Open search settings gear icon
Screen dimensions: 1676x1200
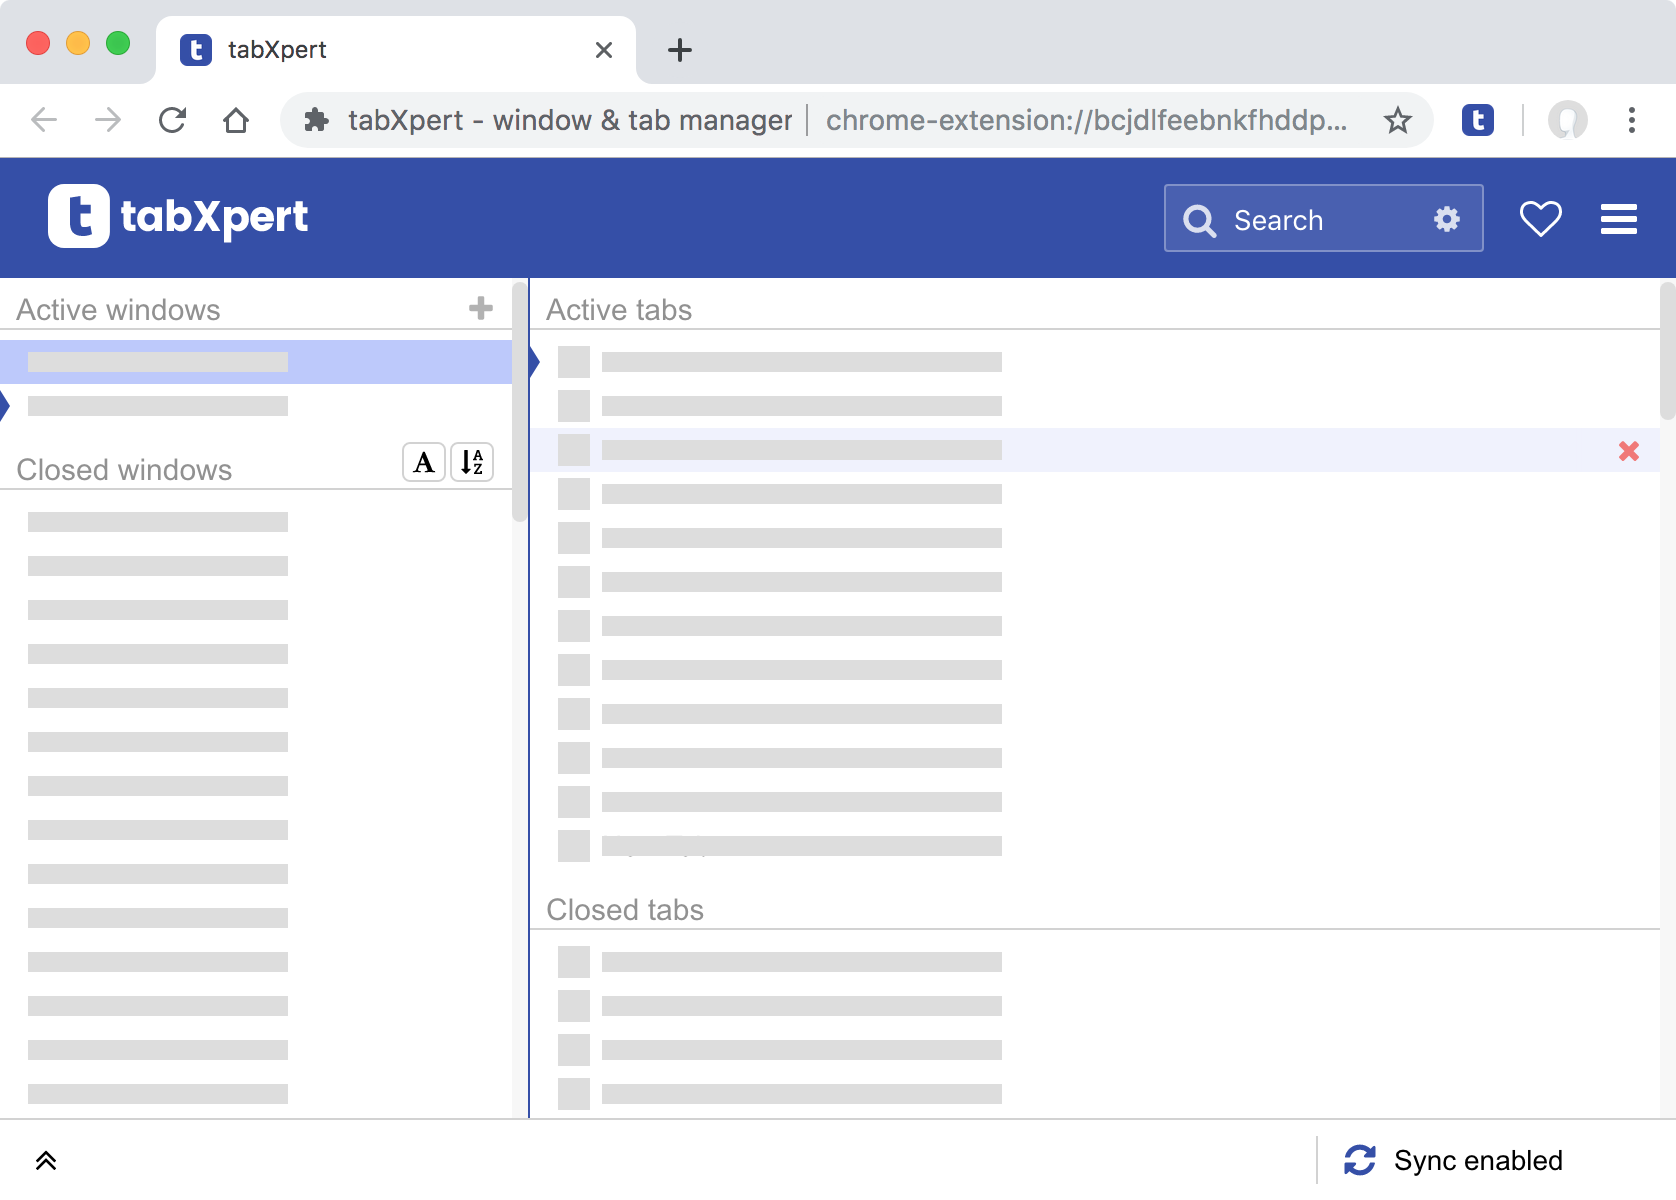[x=1446, y=219]
